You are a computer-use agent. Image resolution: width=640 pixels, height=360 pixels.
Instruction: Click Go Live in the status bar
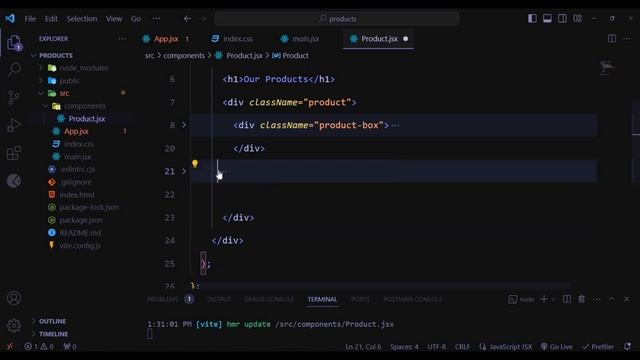(557, 347)
